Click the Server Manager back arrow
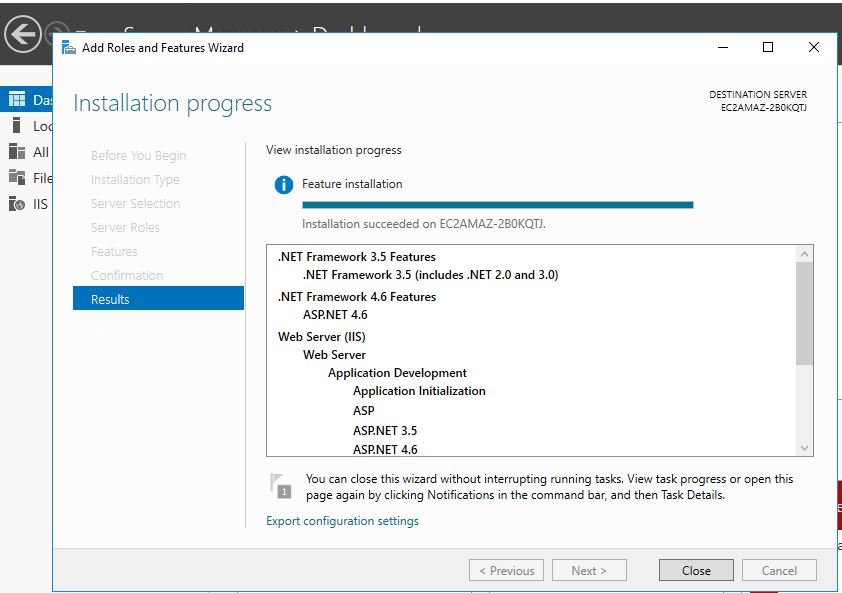 pyautogui.click(x=22, y=34)
